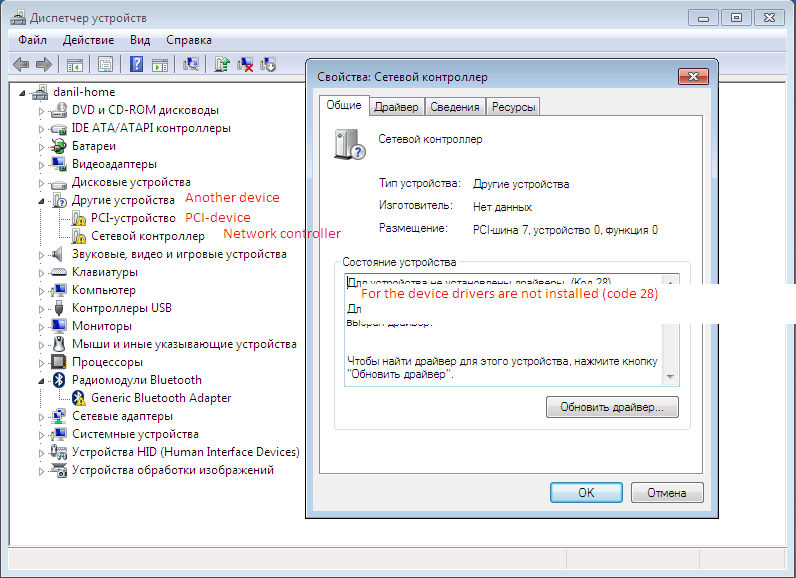Switch to the Ресурсы tab

pos(513,107)
